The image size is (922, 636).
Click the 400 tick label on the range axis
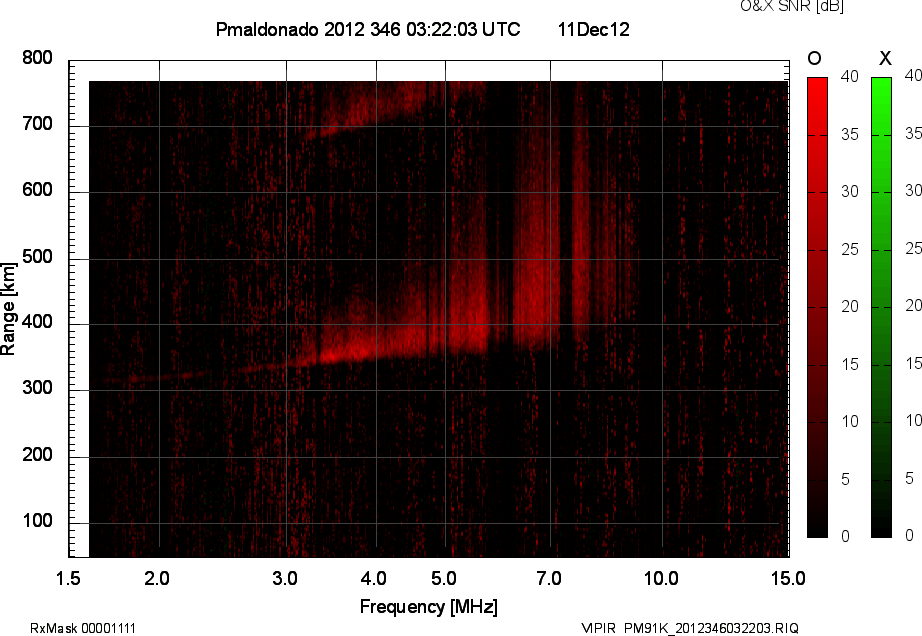(x=37, y=322)
